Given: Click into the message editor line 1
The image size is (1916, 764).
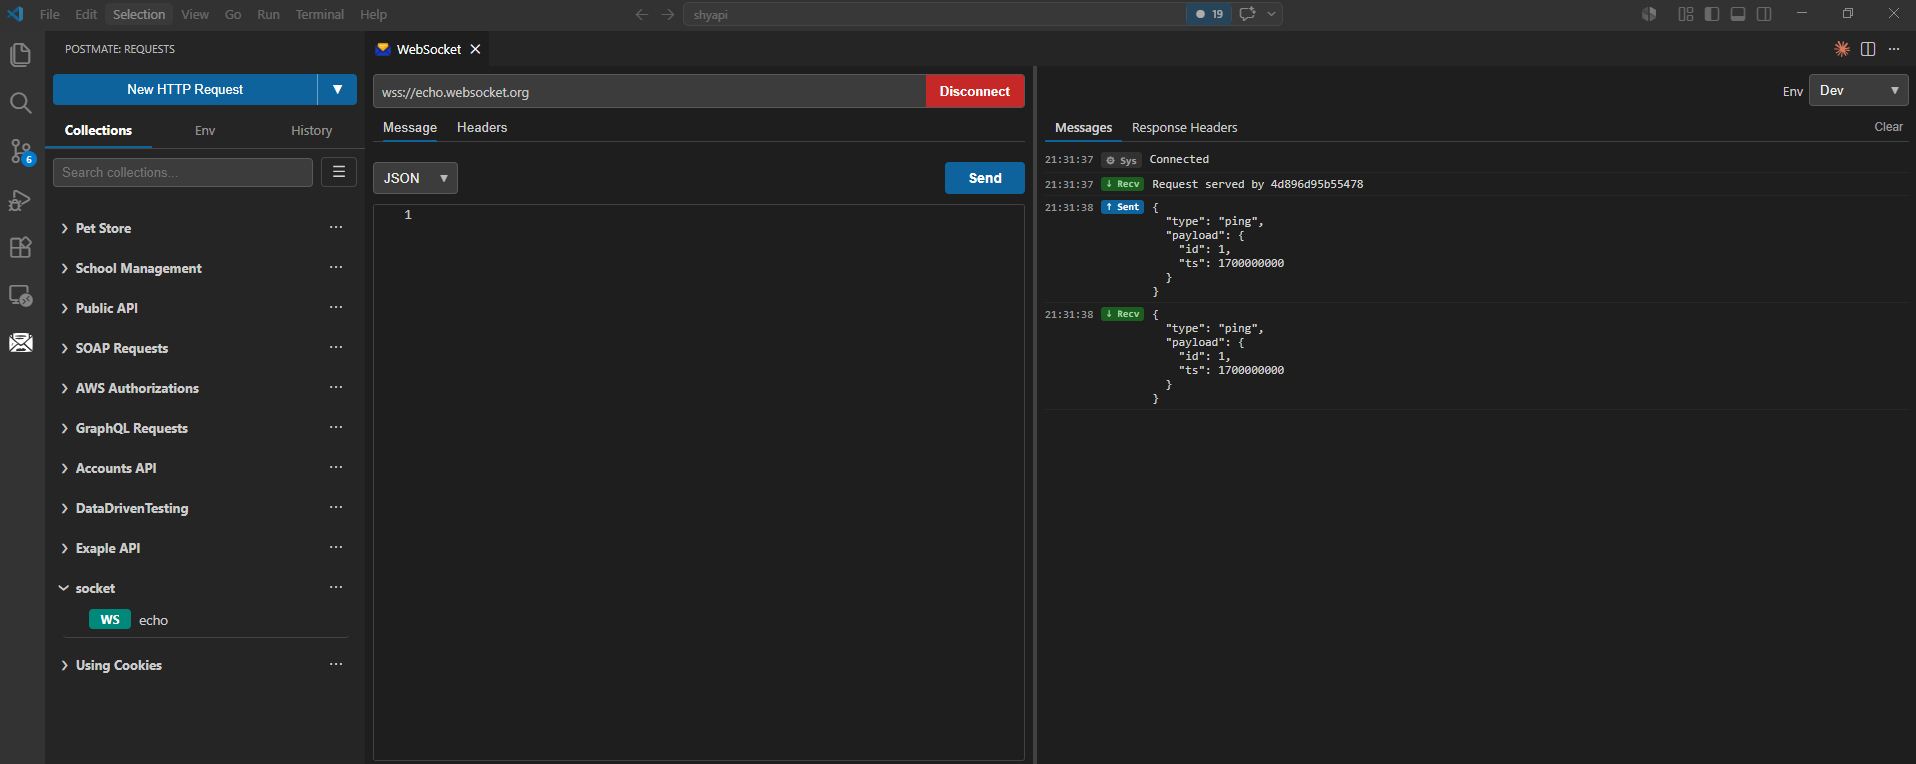Looking at the screenshot, I should click(x=720, y=215).
